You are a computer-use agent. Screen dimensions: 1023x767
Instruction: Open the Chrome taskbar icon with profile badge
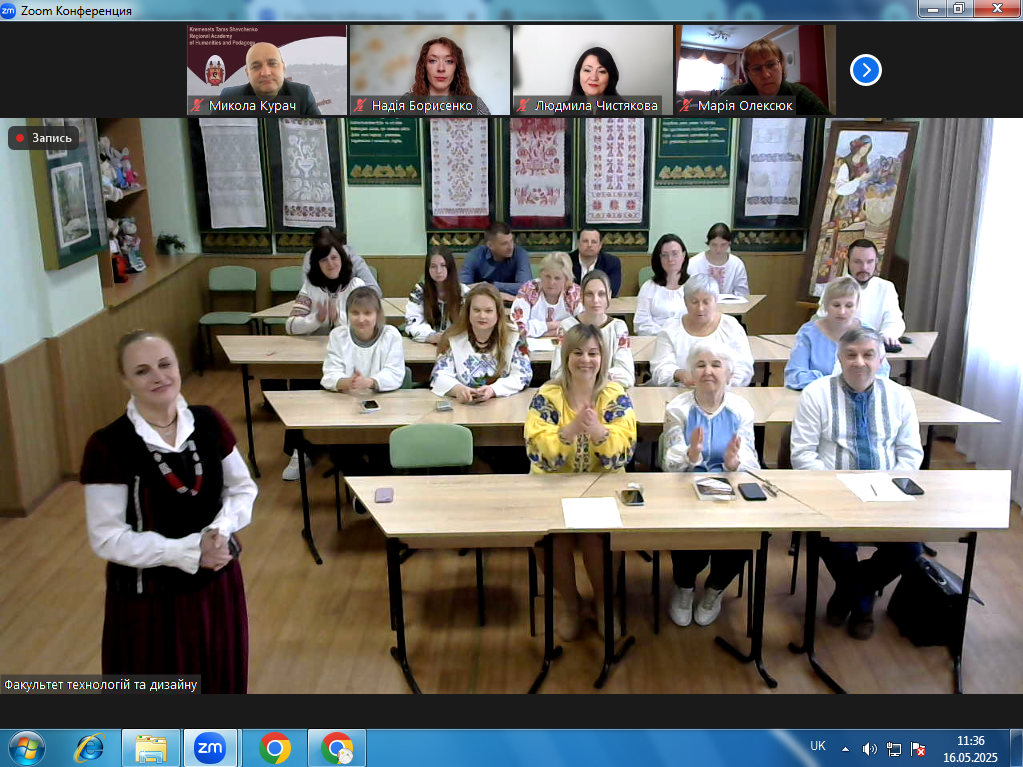[x=337, y=747]
